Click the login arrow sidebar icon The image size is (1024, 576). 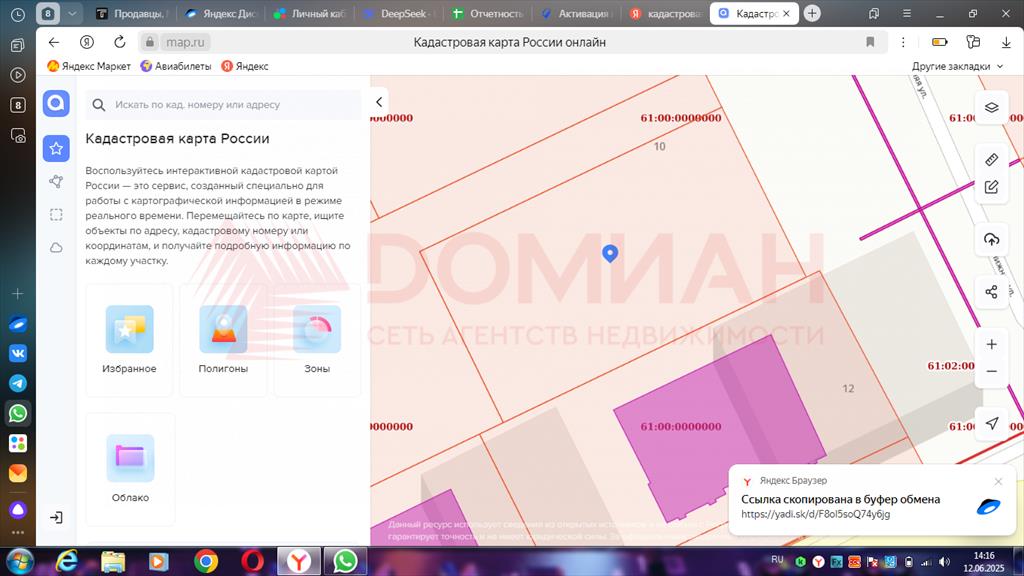pos(56,517)
